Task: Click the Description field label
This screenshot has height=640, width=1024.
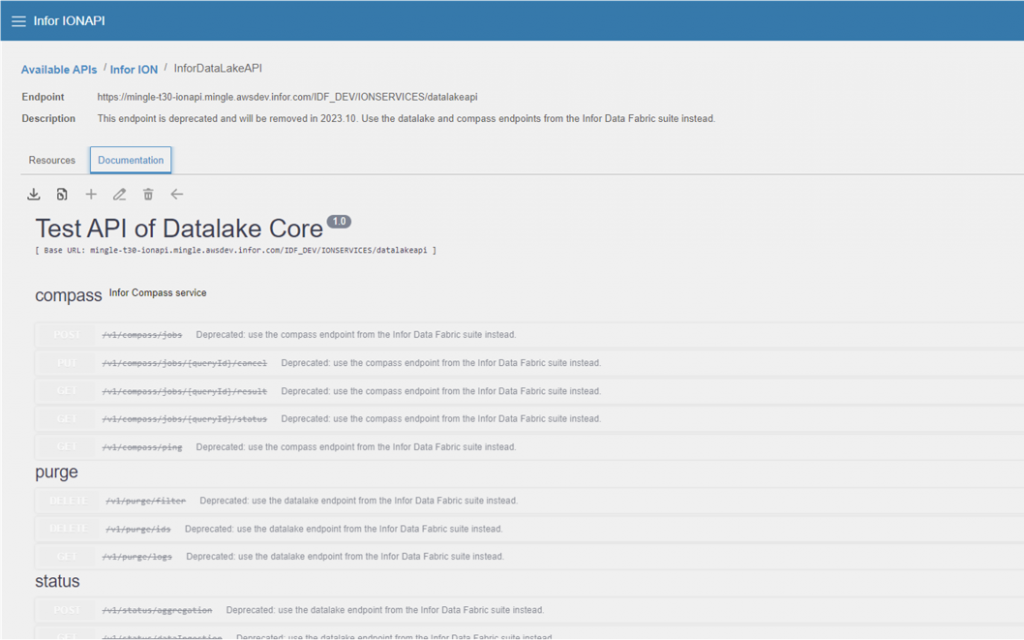Action: pos(48,119)
